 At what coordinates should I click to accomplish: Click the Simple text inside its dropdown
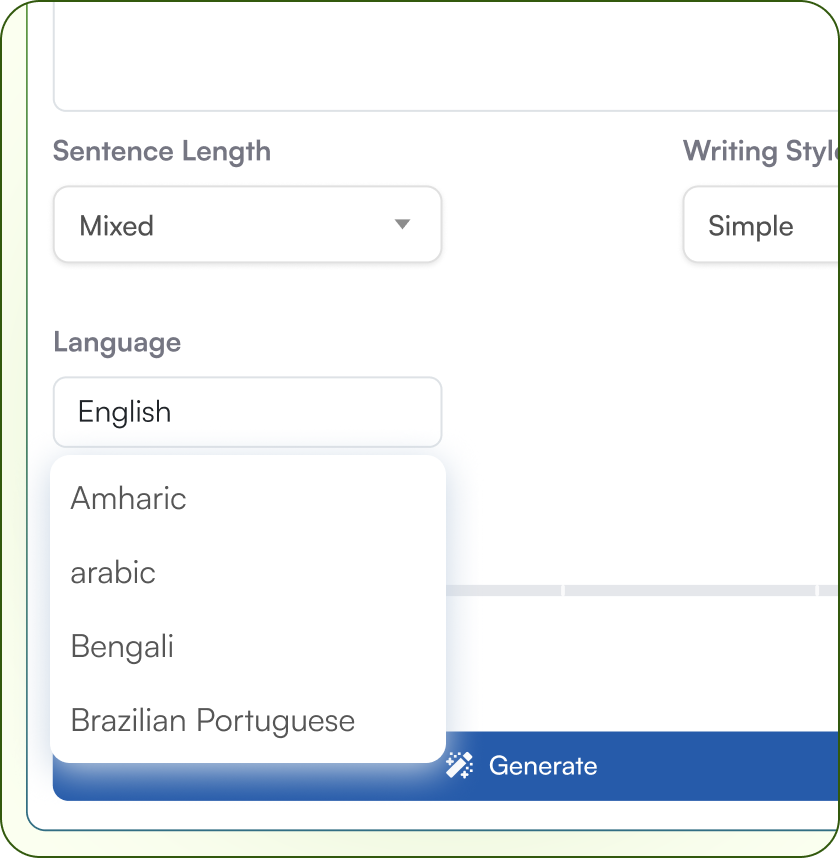point(748,225)
